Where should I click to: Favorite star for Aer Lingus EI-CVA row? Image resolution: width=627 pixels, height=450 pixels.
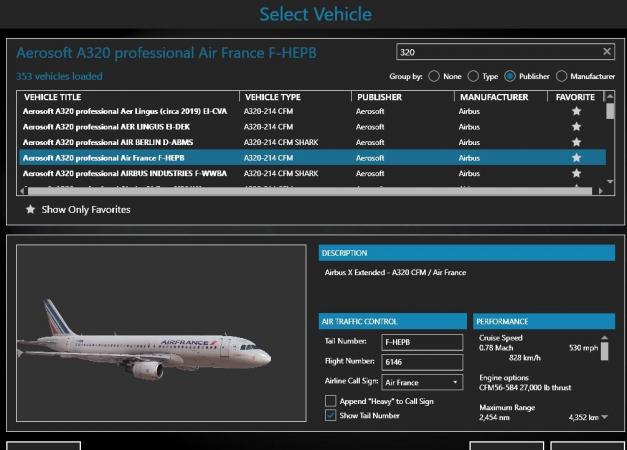pos(576,112)
